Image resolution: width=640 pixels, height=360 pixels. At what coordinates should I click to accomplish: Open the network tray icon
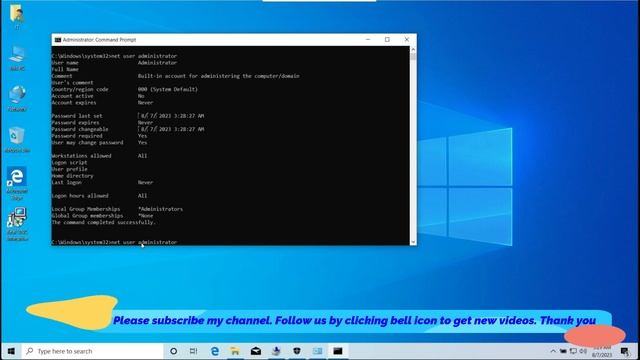(573, 351)
